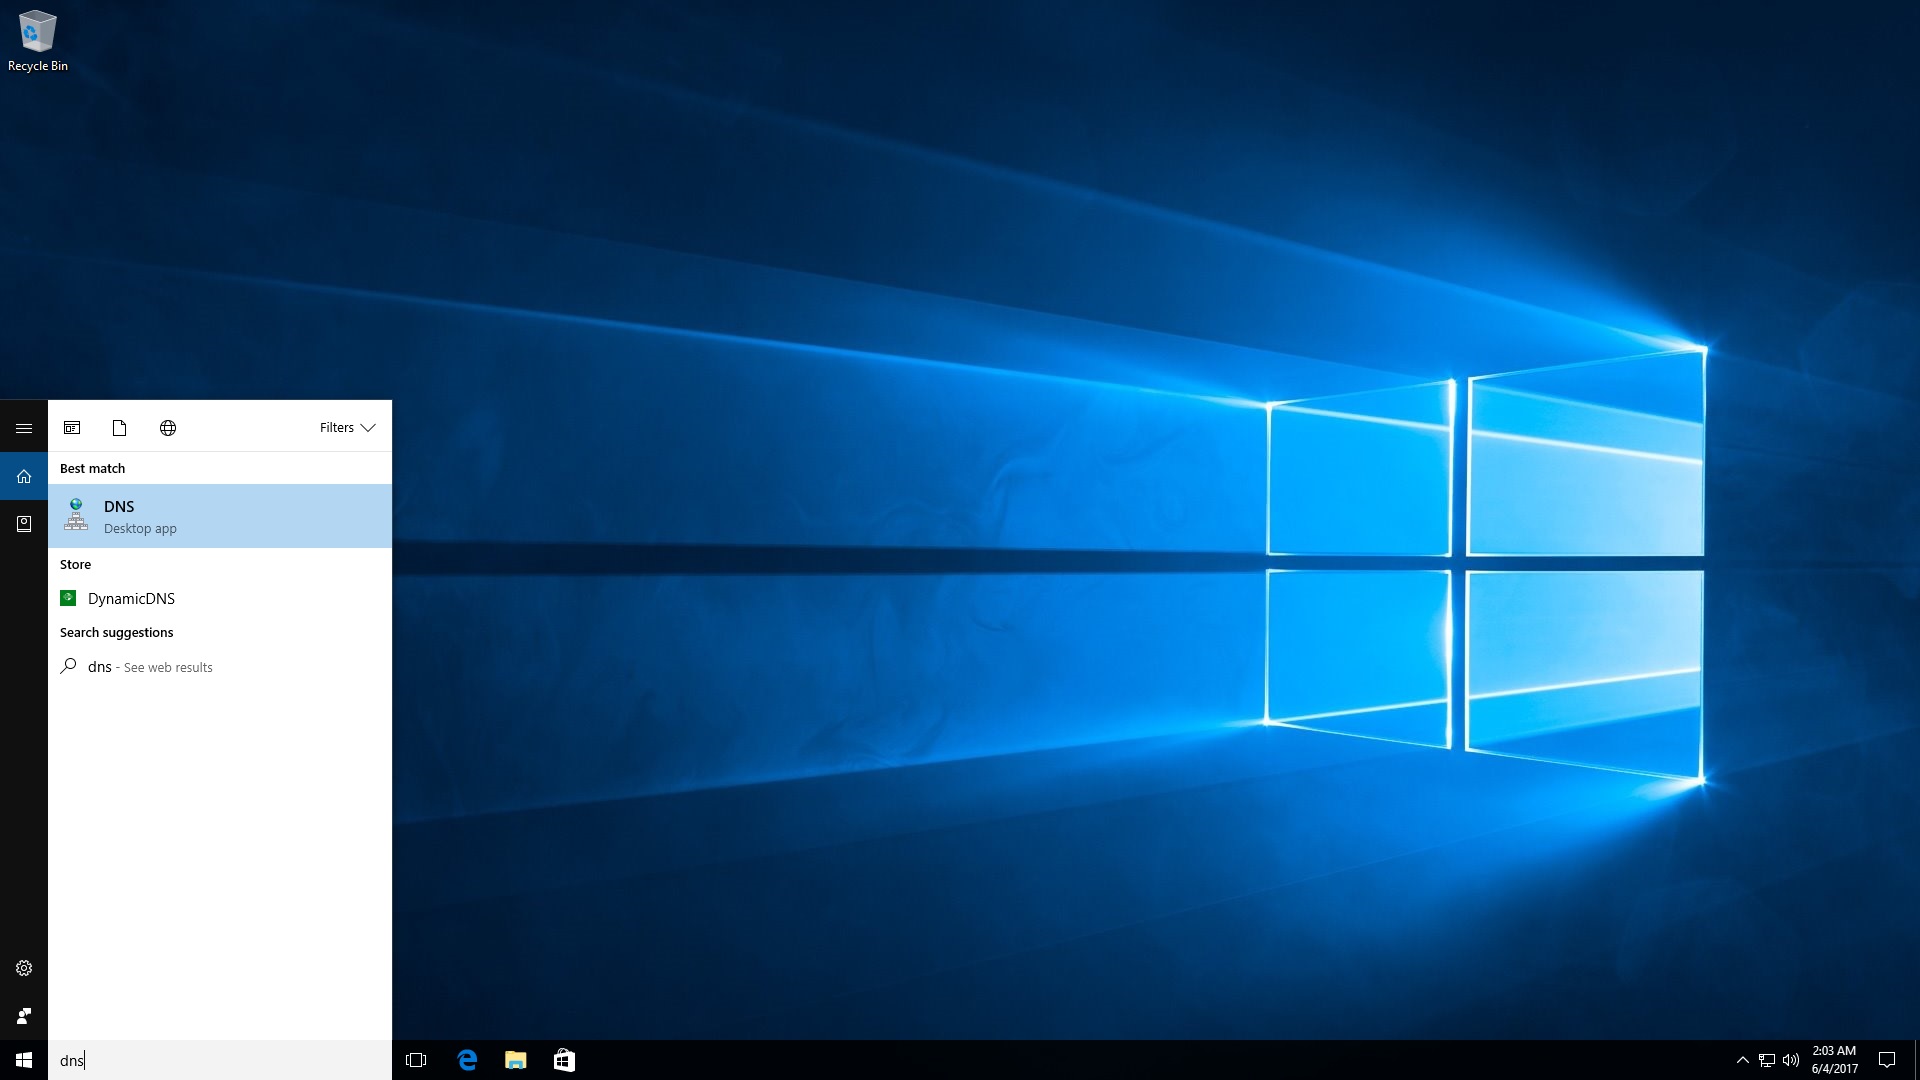This screenshot has width=1920, height=1080.
Task: Select the Home search tab icon
Action: pos(24,476)
